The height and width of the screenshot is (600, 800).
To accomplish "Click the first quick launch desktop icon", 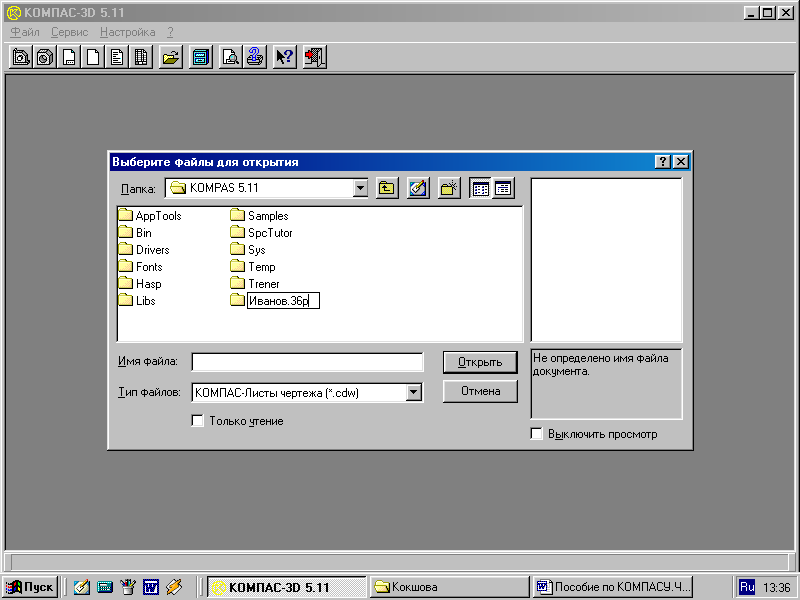I will tap(81, 587).
